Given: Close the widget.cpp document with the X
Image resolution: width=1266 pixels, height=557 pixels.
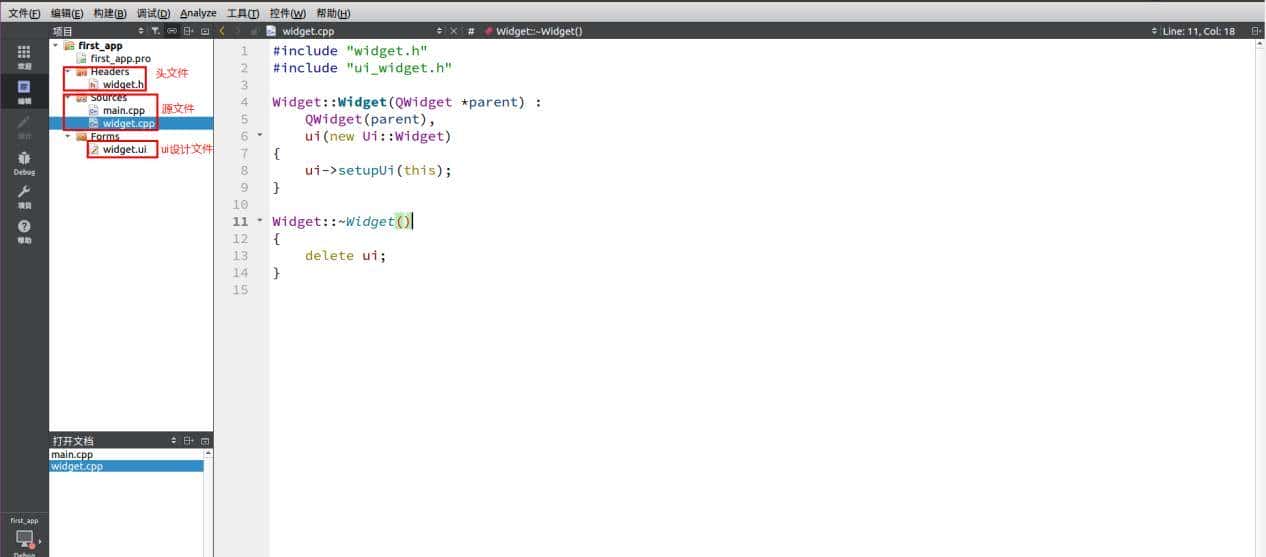Looking at the screenshot, I should point(454,31).
